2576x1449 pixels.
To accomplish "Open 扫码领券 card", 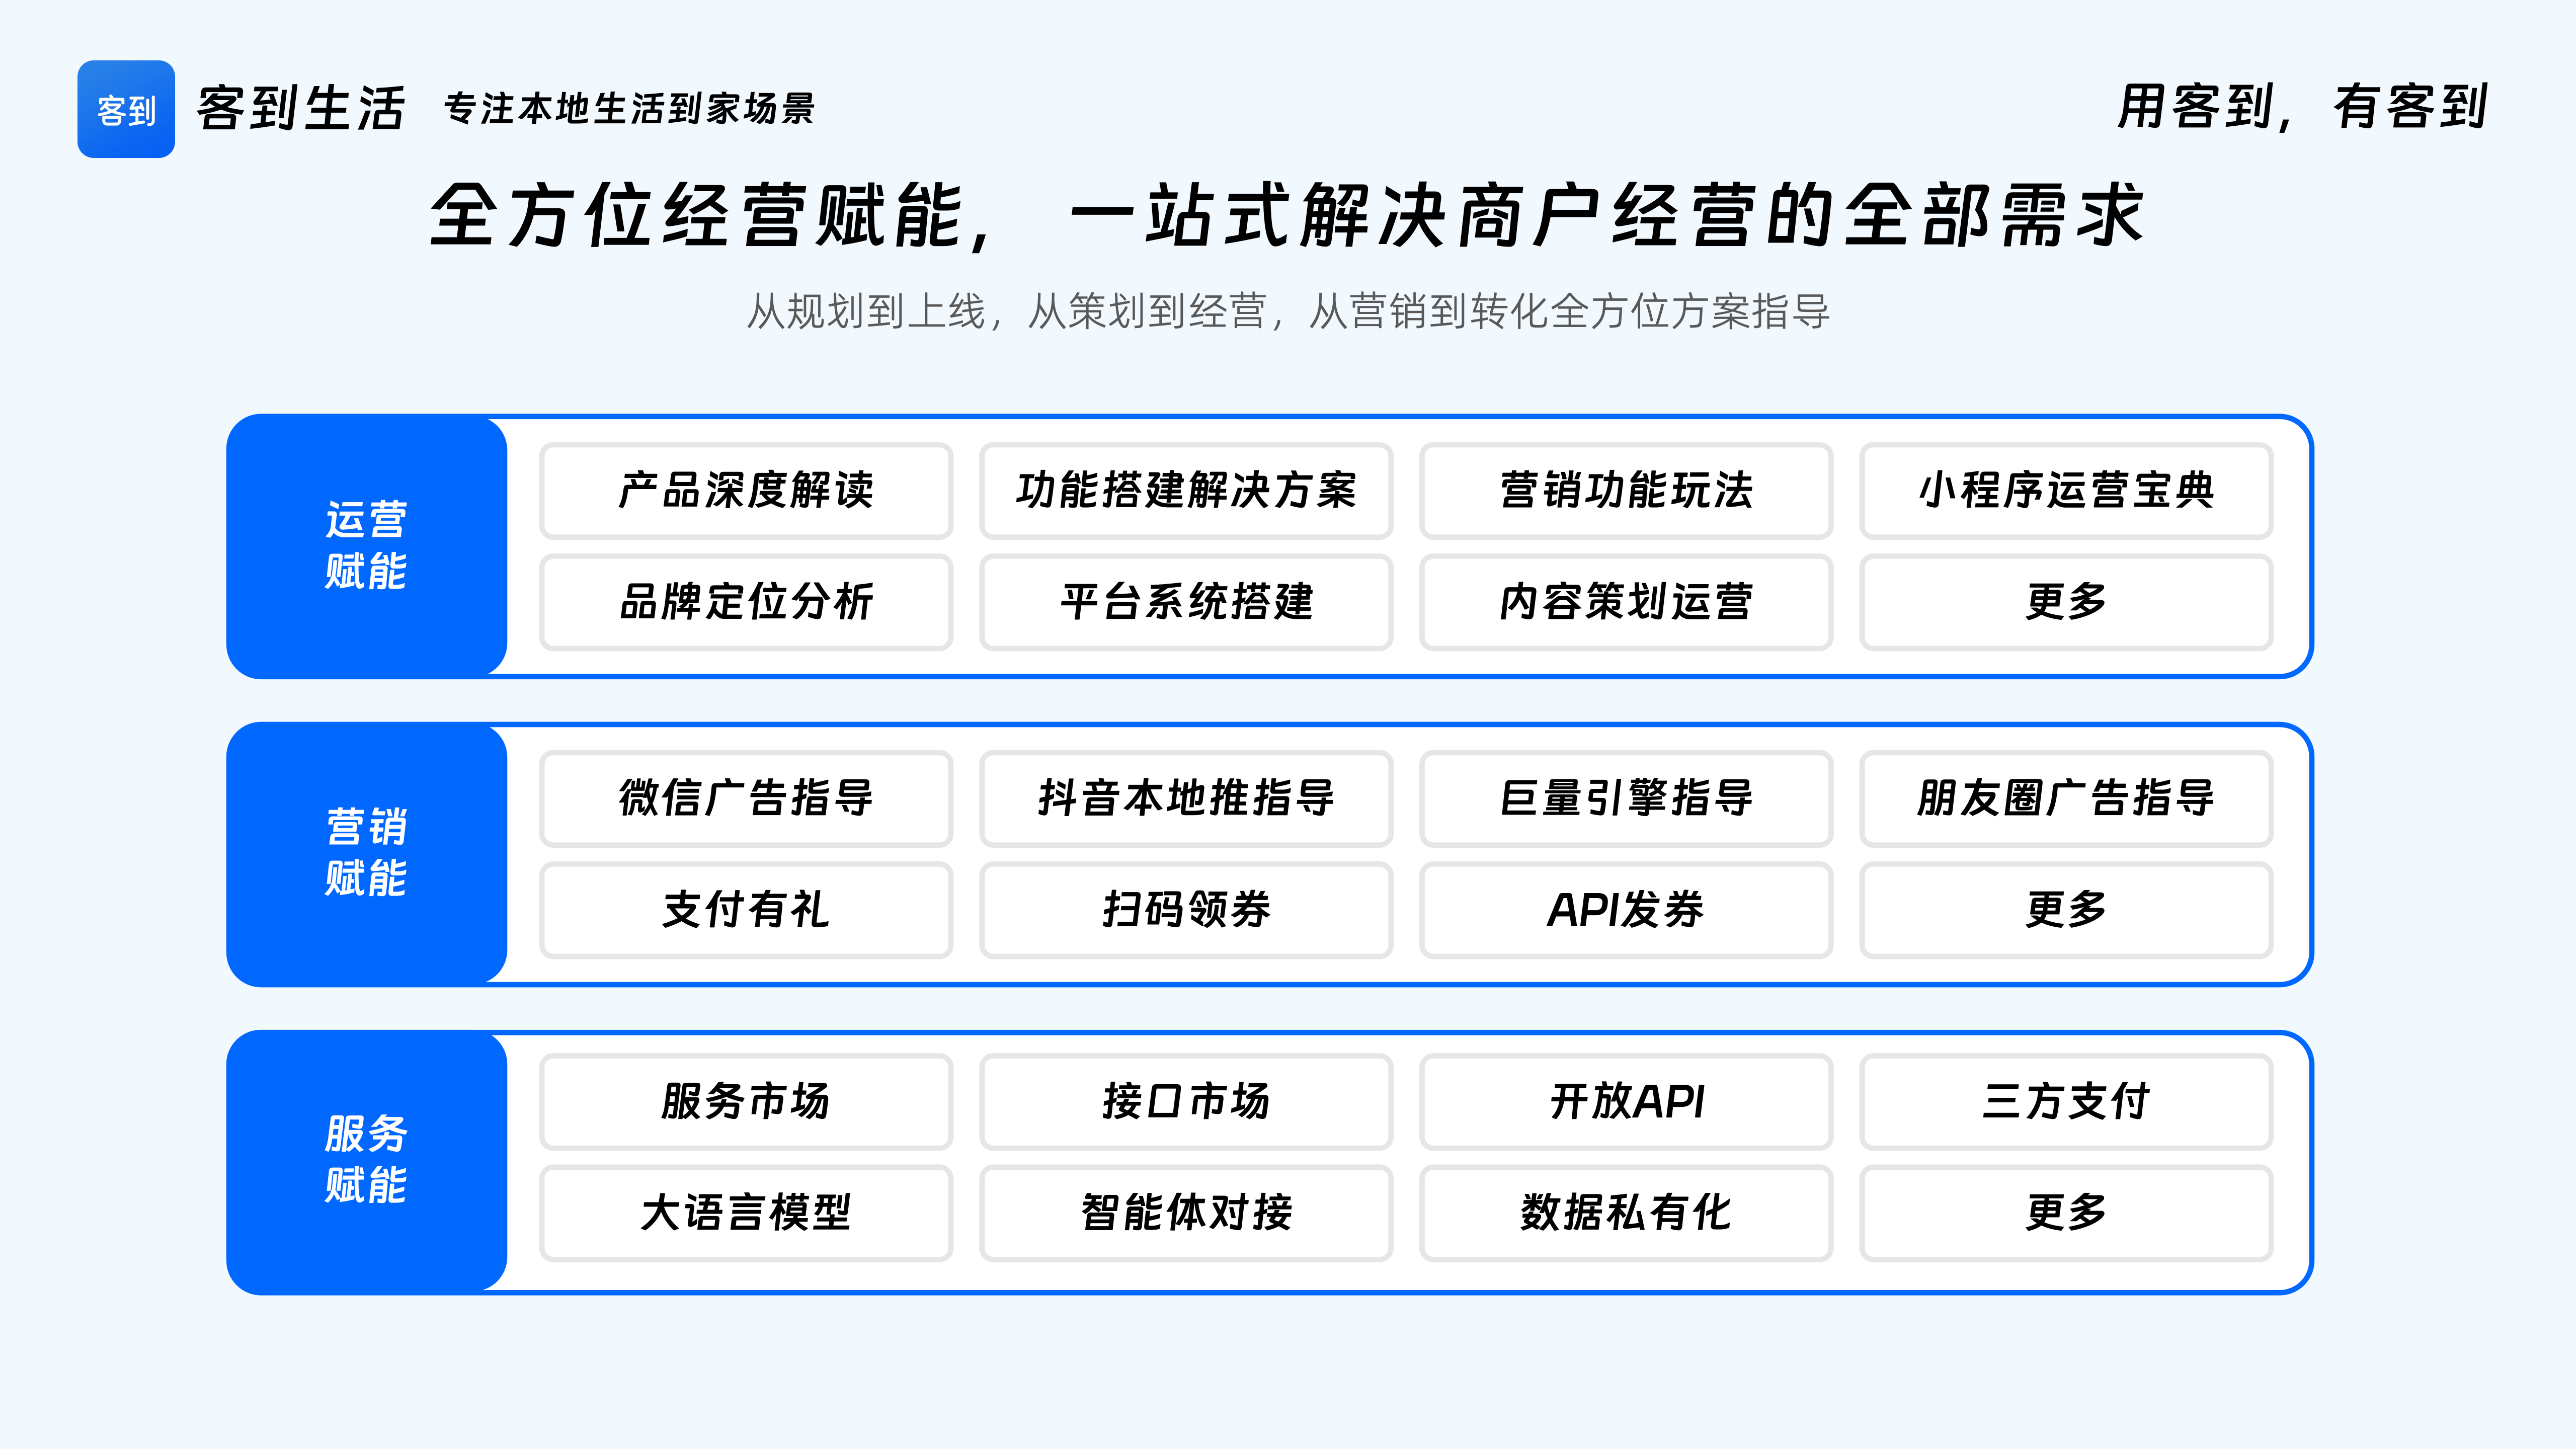I will tap(1185, 910).
